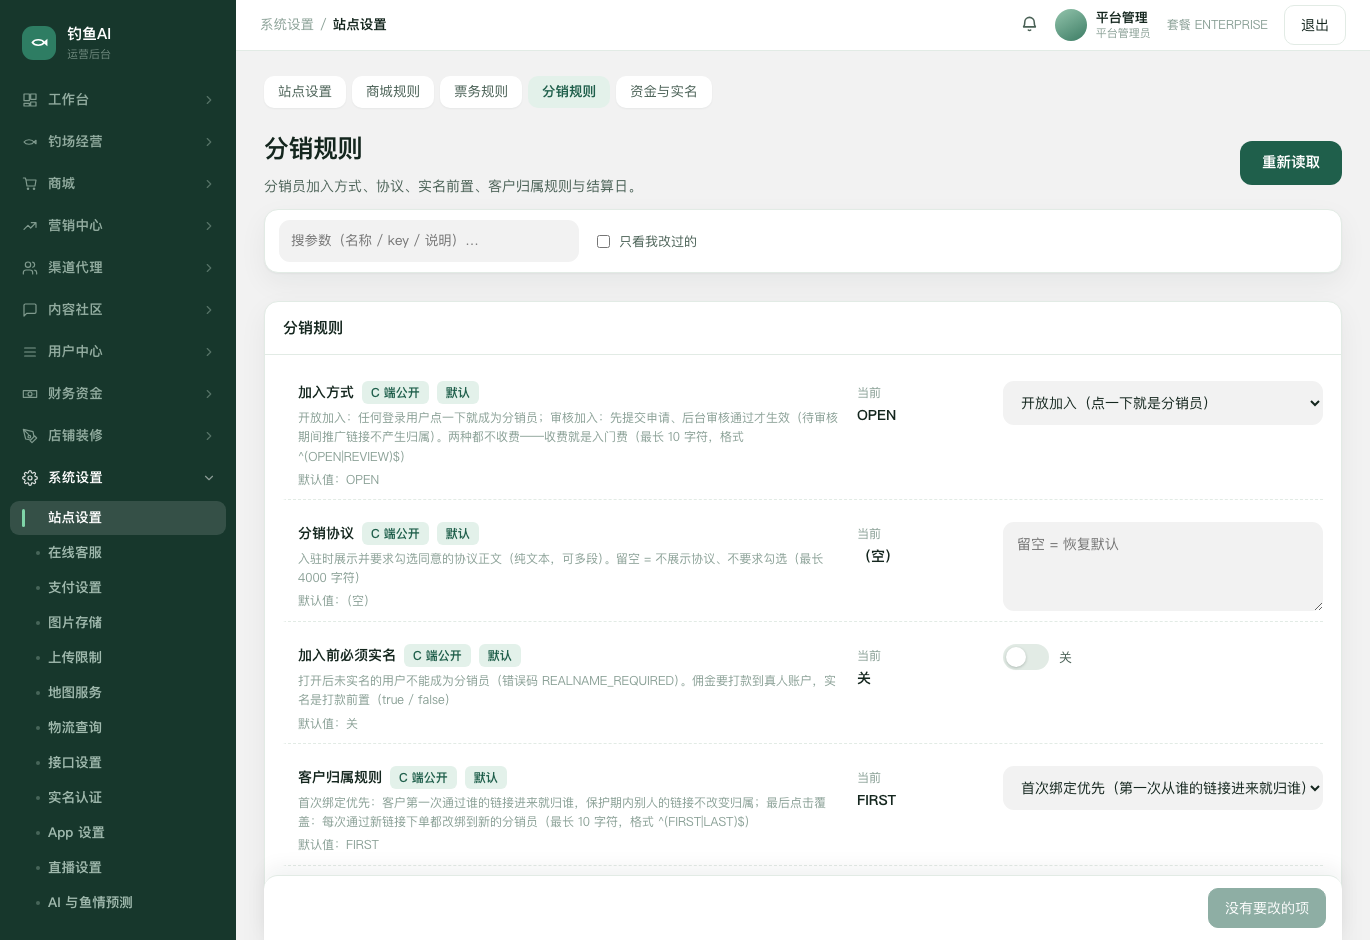
Task: Expand the 财务资金 menu chevron
Action: (209, 394)
